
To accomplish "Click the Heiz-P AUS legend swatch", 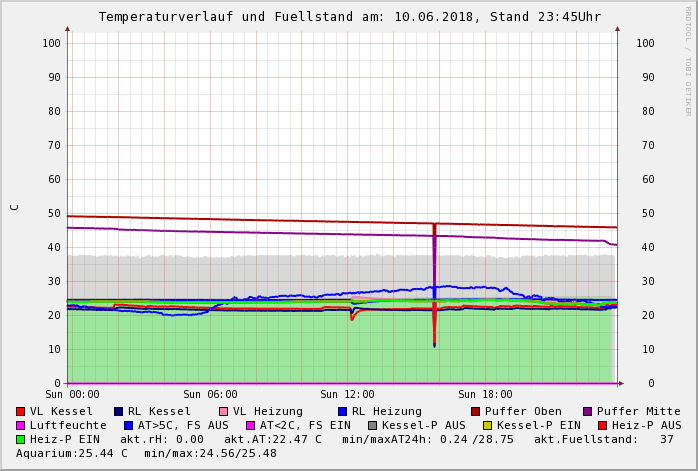I will coord(602,426).
